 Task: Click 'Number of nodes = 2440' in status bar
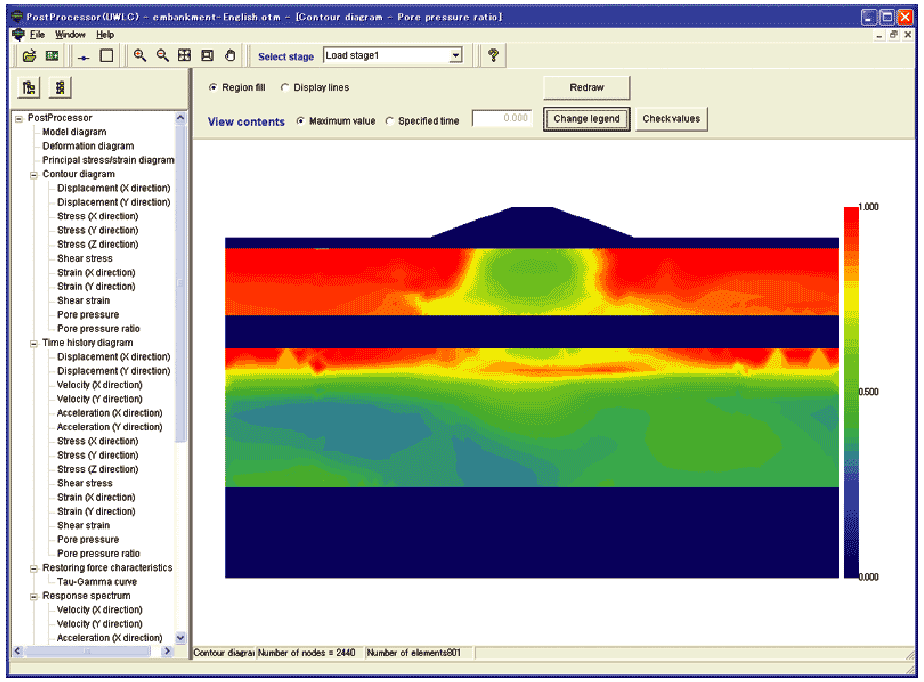click(307, 653)
